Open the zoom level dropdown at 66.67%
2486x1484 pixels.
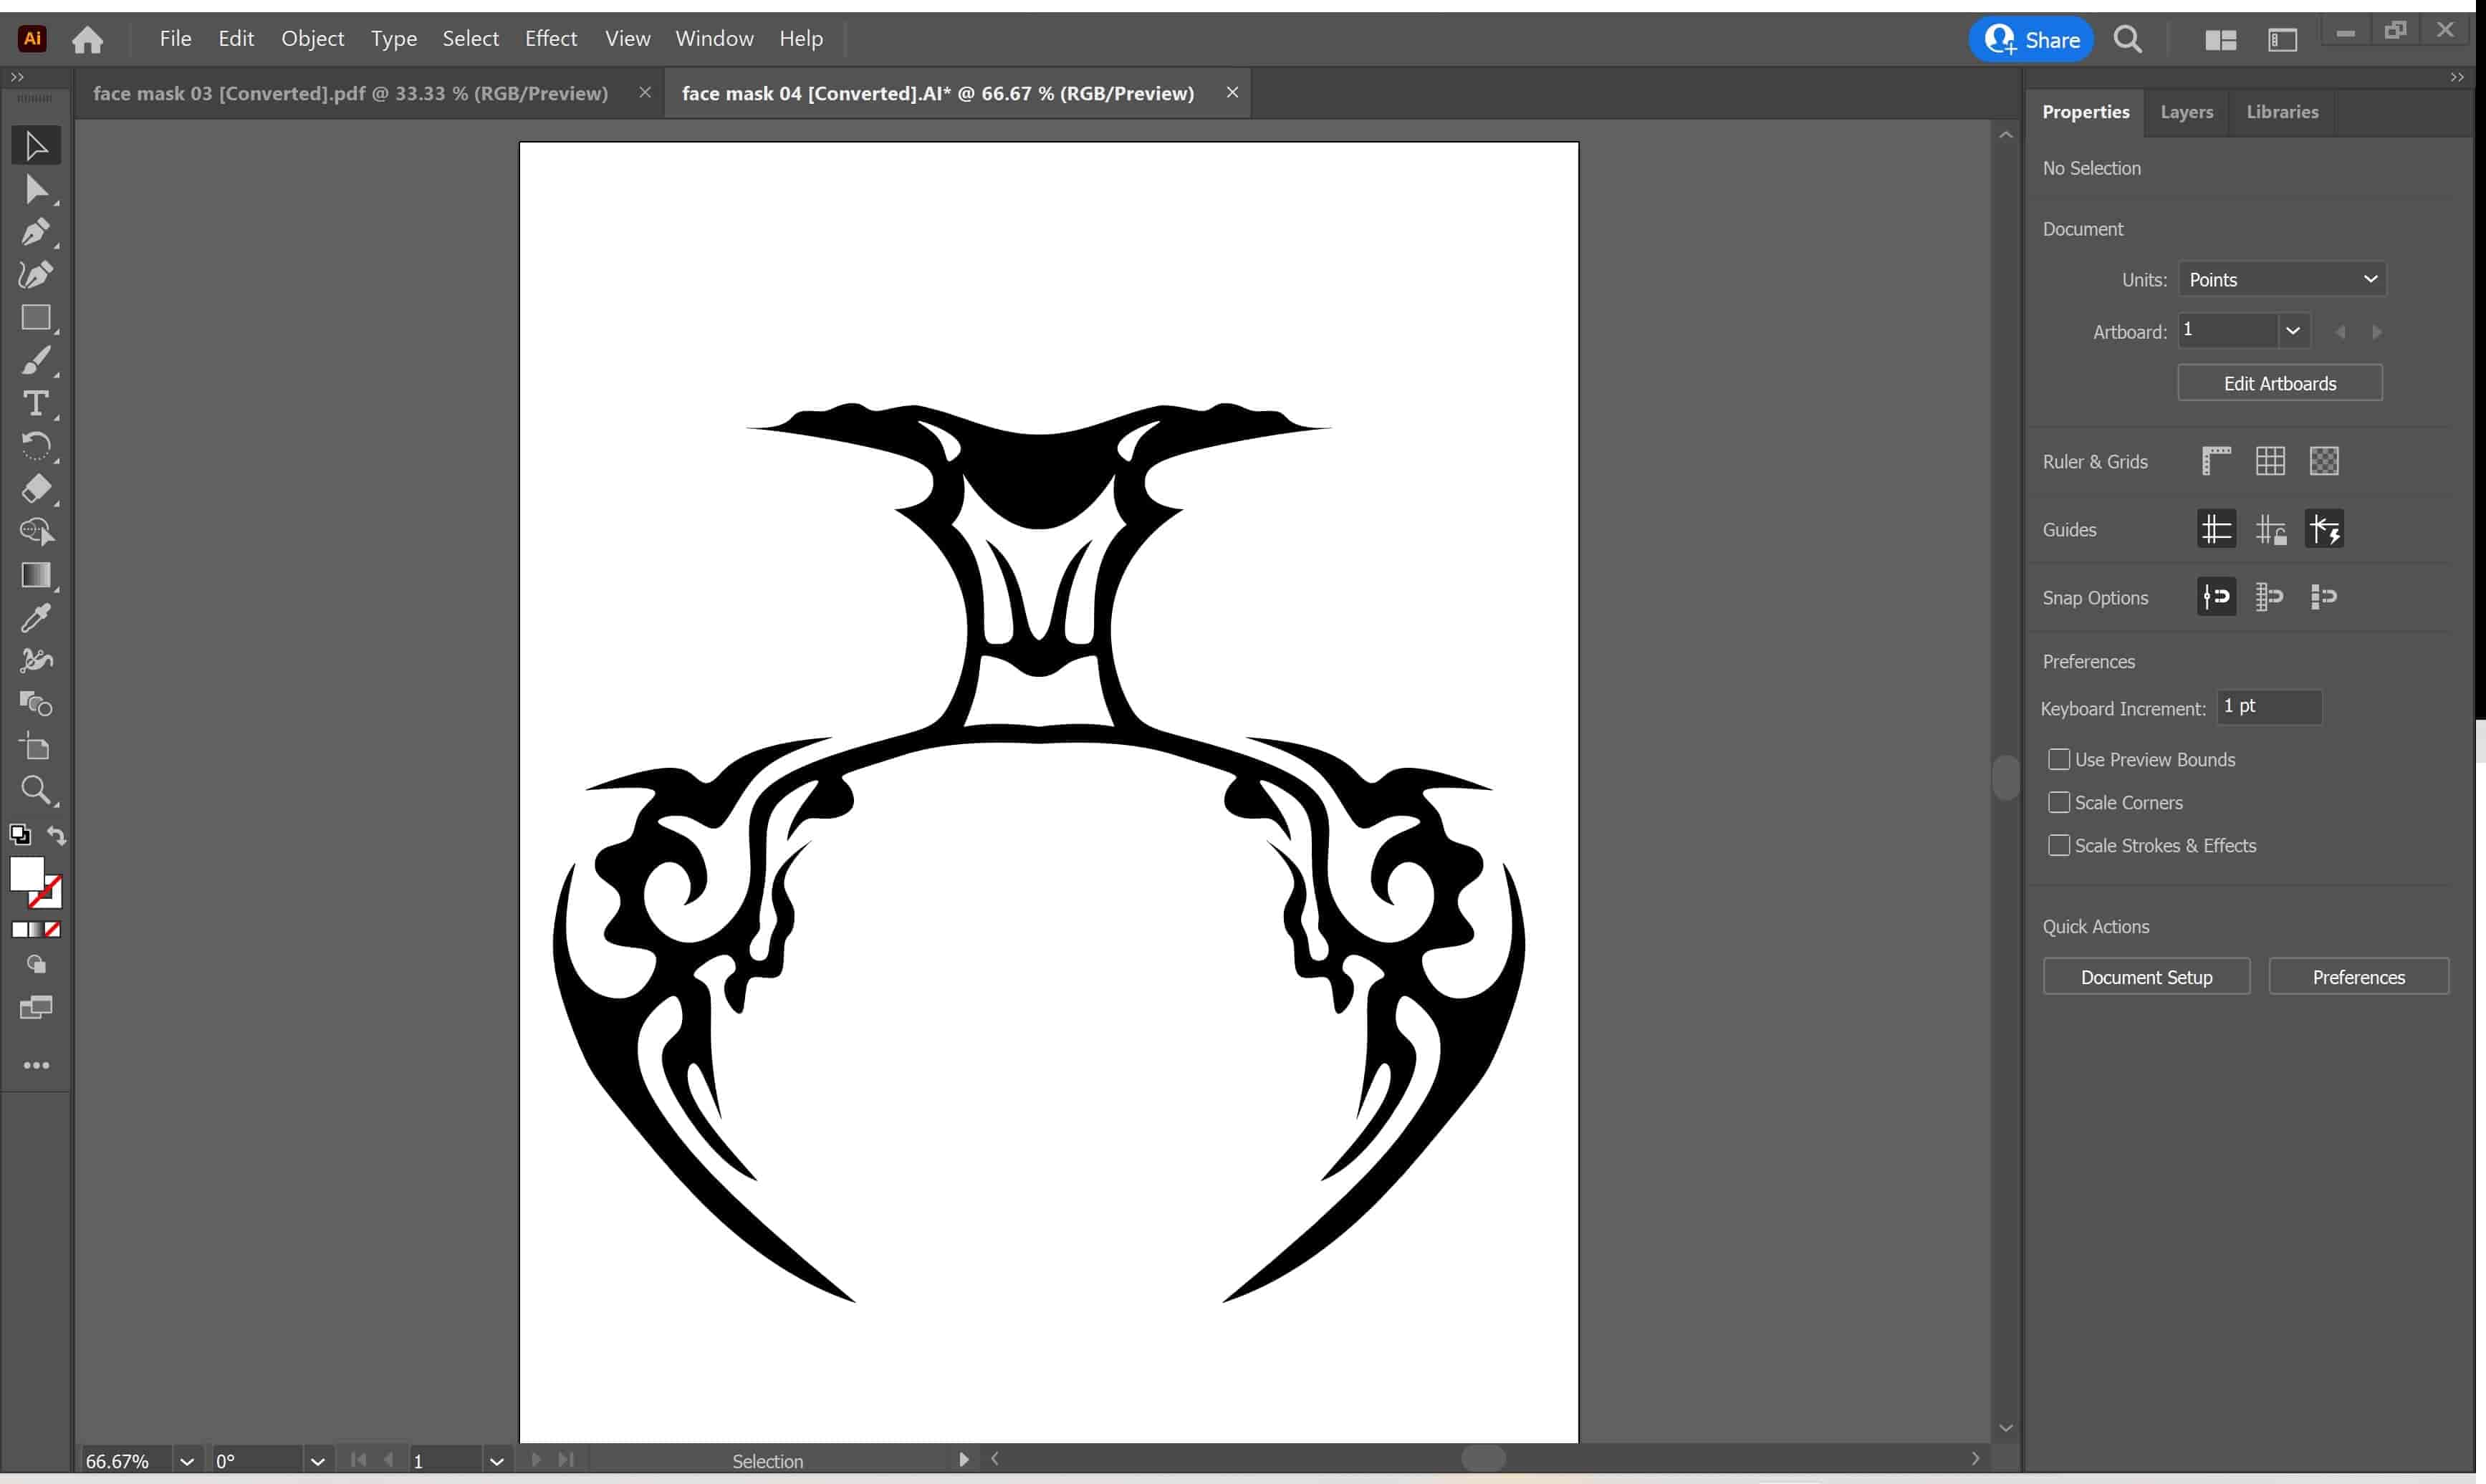tap(187, 1461)
